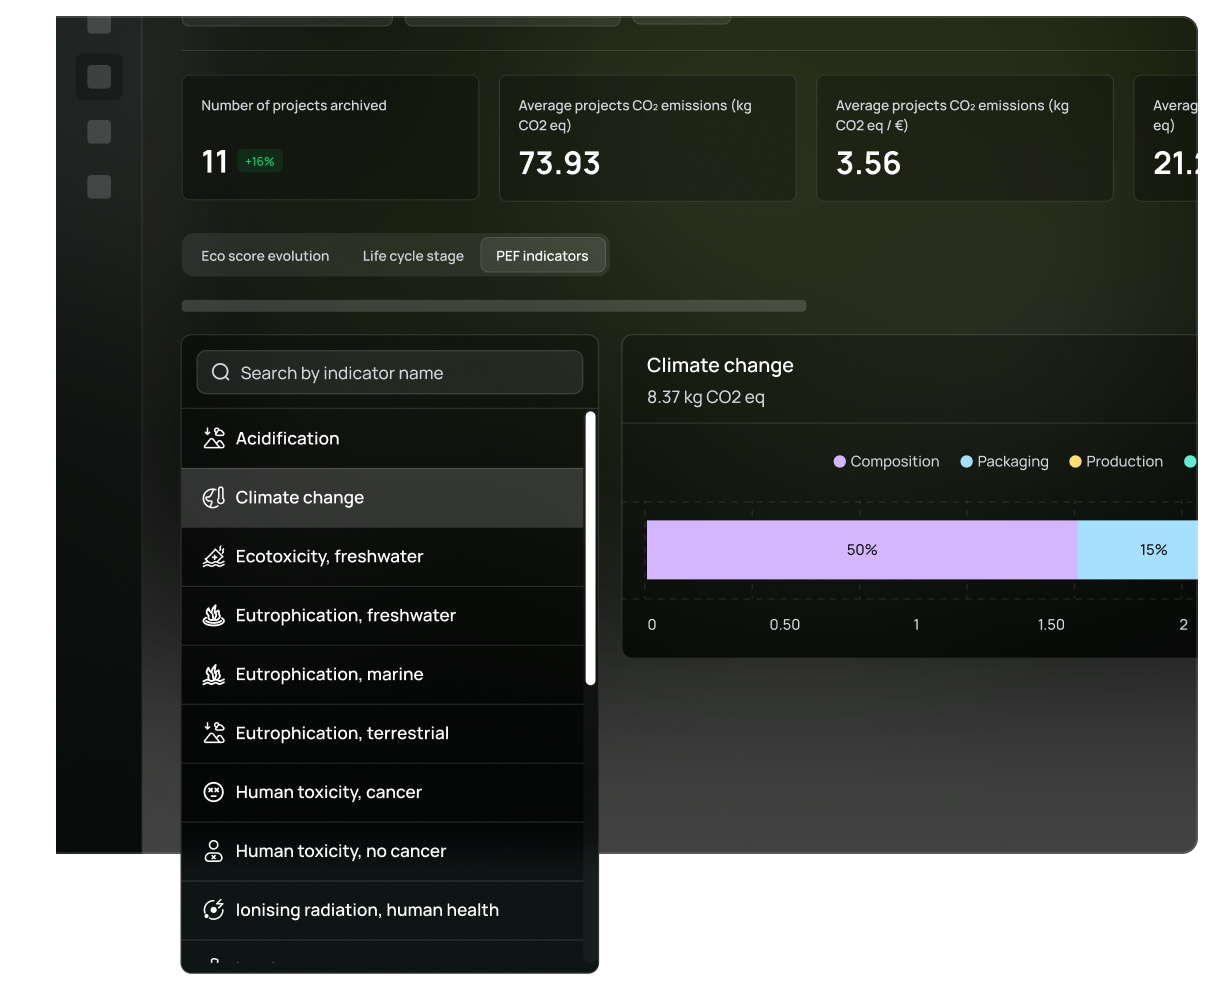Click the Acidification indicator icon
This screenshot has height=1005, width=1208.
point(213,438)
